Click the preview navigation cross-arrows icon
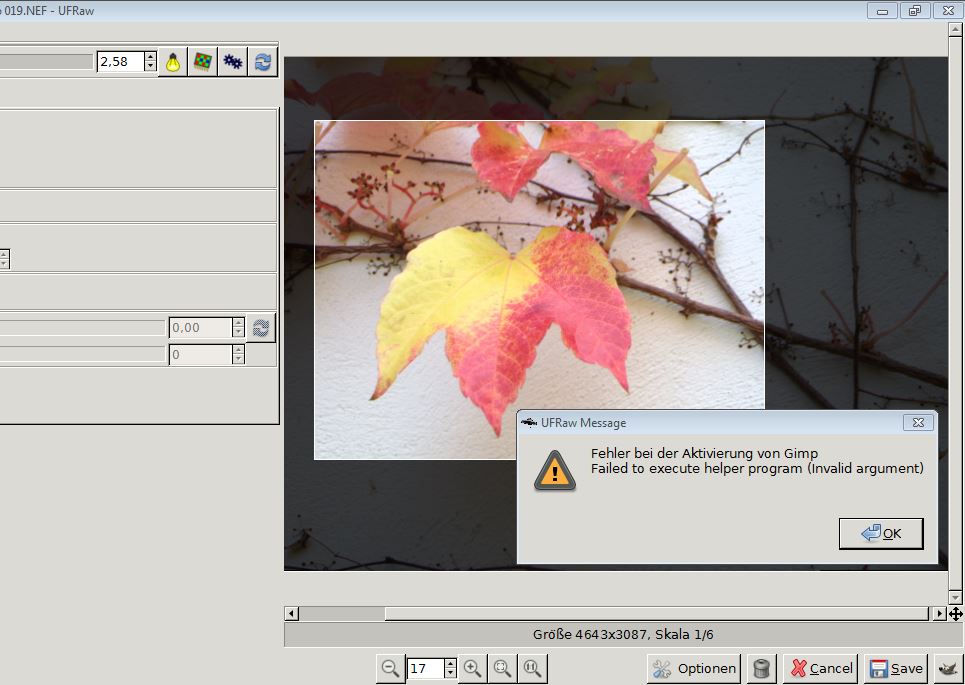 pos(955,613)
